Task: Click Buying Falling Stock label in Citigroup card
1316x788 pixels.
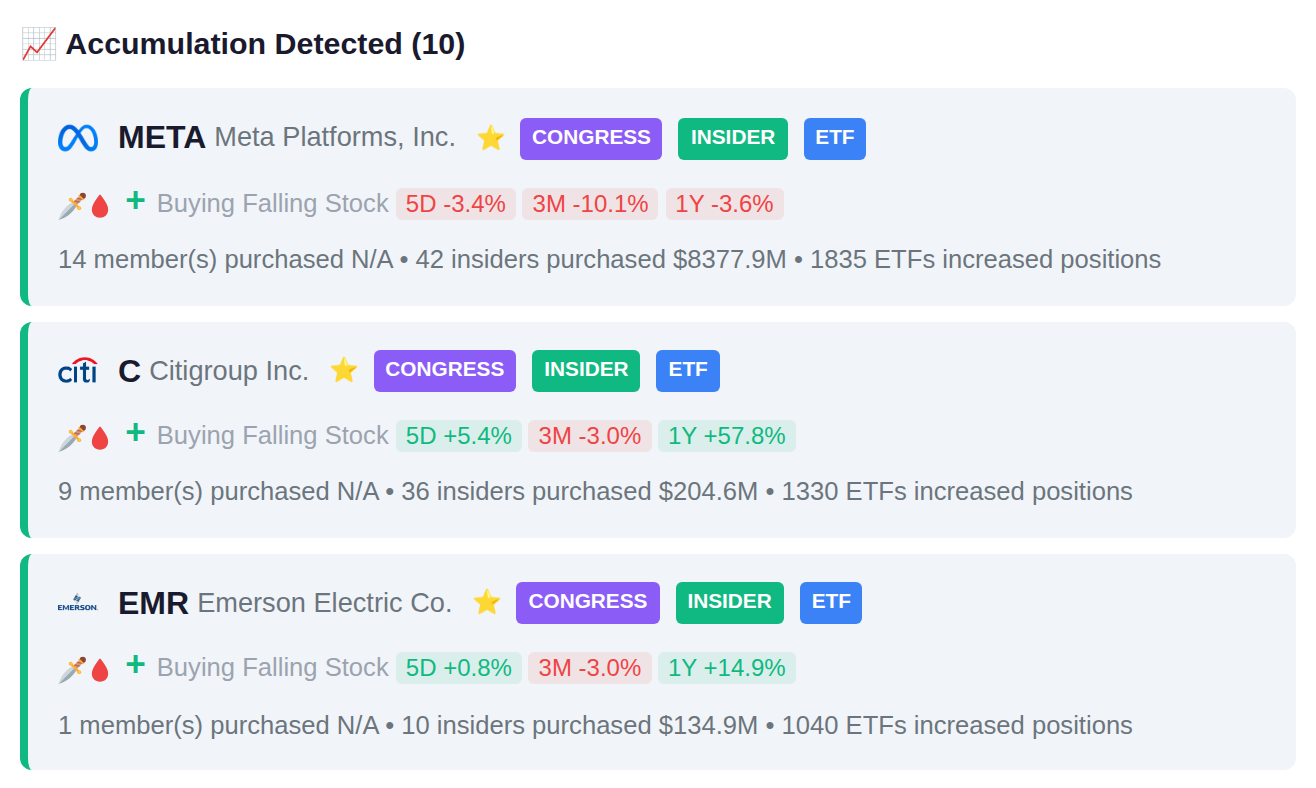Action: tap(272, 436)
